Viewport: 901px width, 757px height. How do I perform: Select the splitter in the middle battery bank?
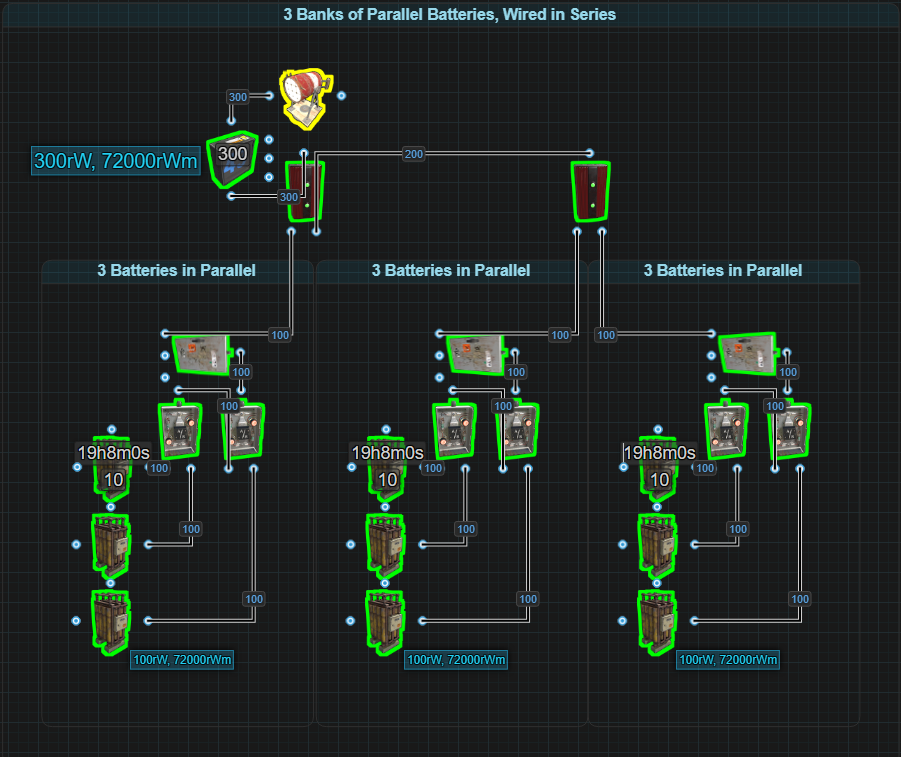(476, 355)
